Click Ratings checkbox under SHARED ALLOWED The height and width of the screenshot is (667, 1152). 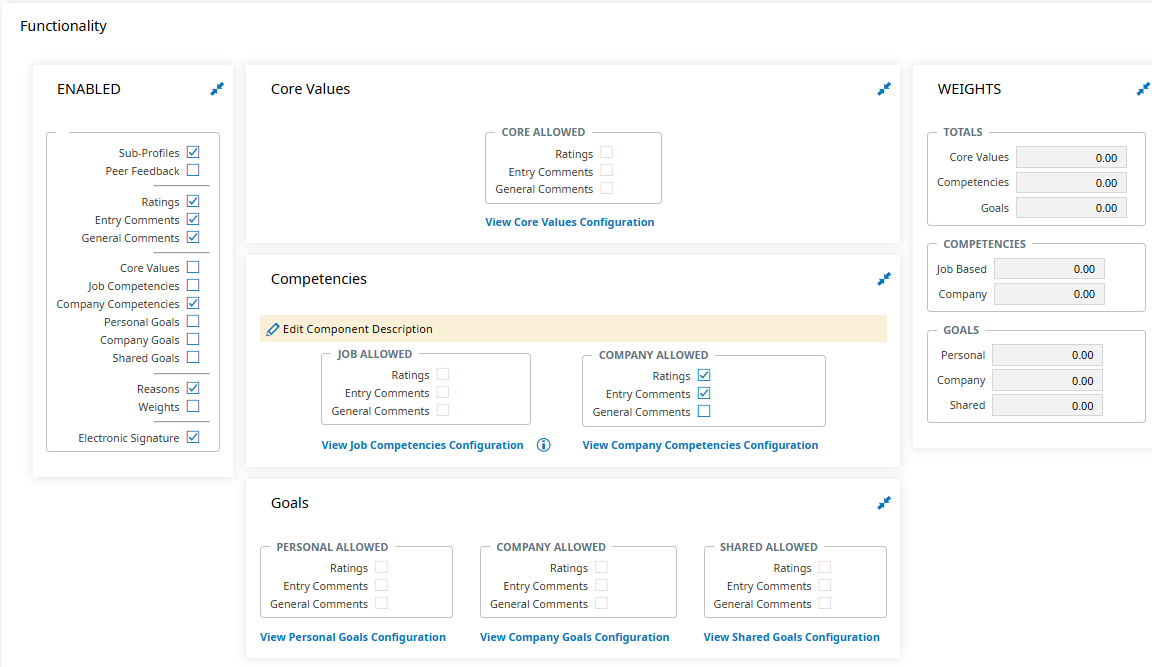coord(825,567)
